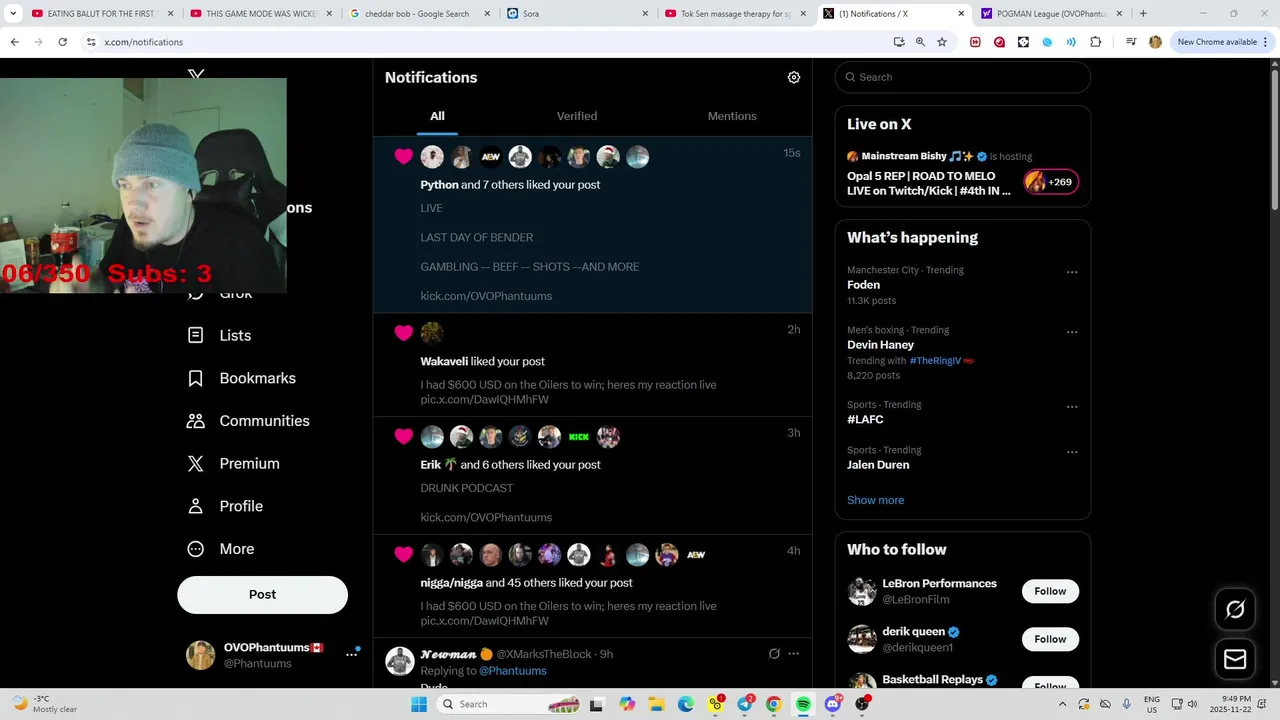This screenshot has height=720, width=1280.
Task: Click the Chrome profile avatar
Action: [1155, 42]
